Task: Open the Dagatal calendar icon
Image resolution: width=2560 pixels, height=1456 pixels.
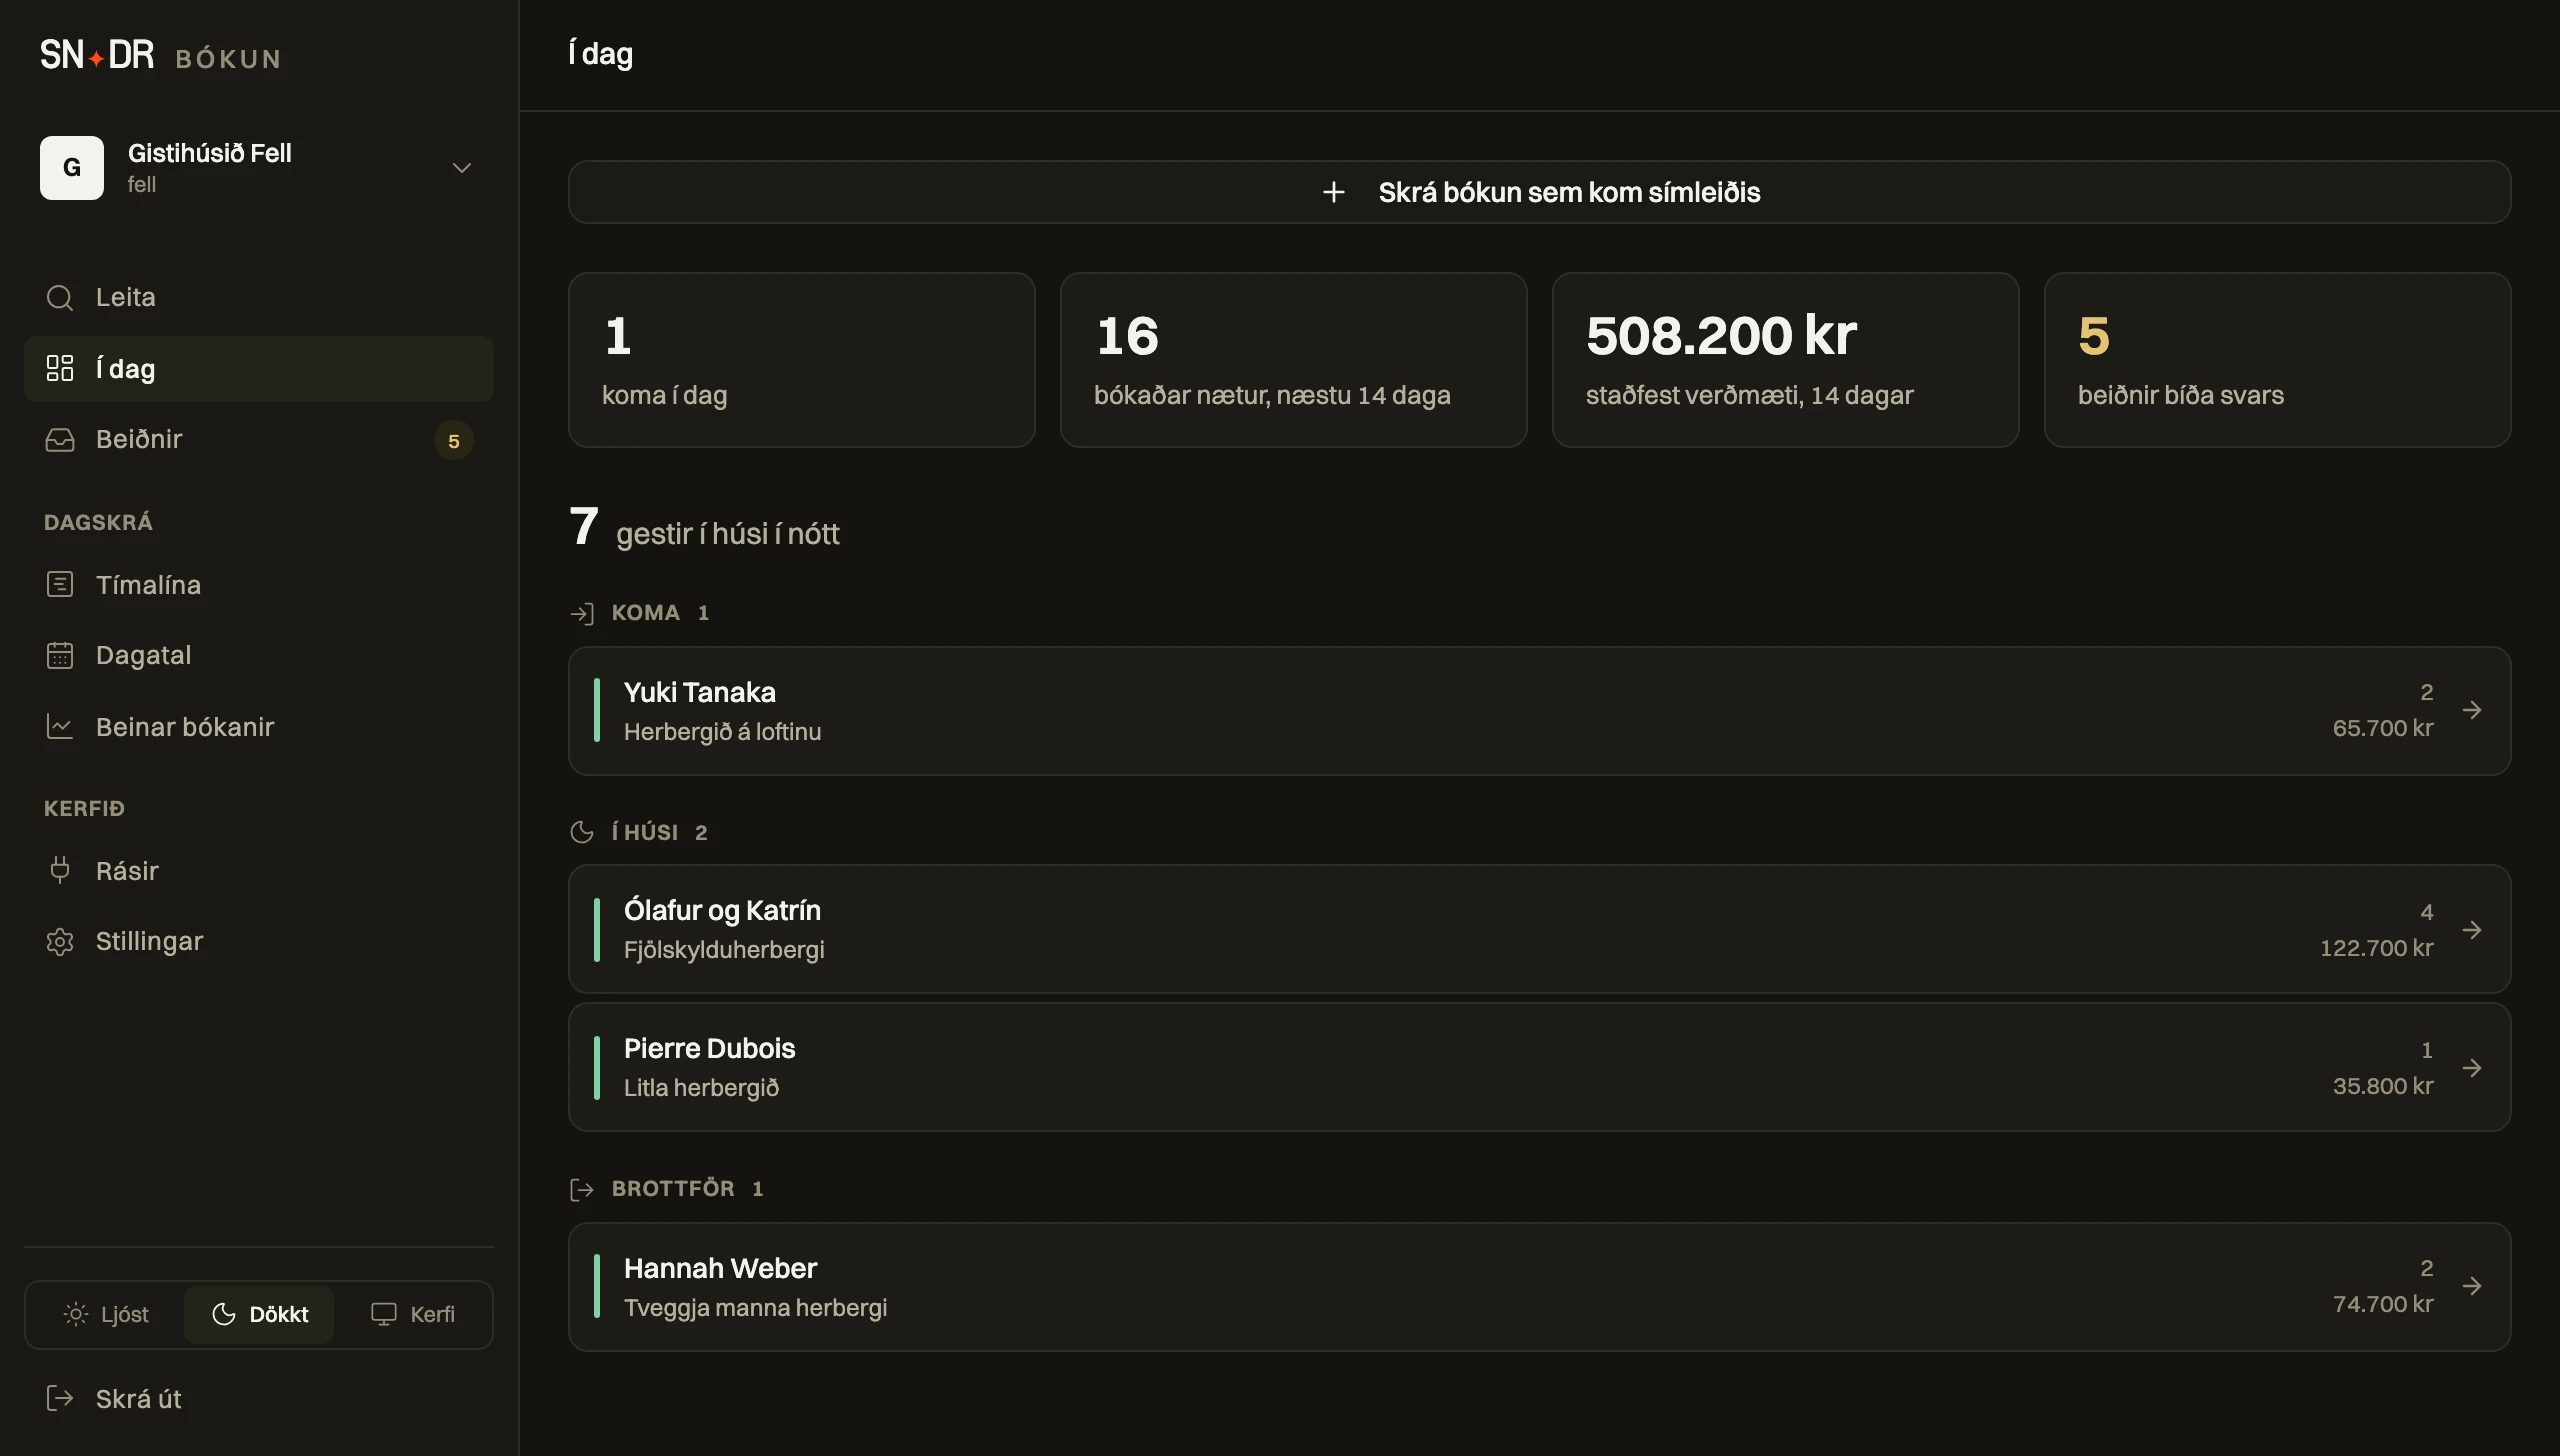Action: pos(60,656)
